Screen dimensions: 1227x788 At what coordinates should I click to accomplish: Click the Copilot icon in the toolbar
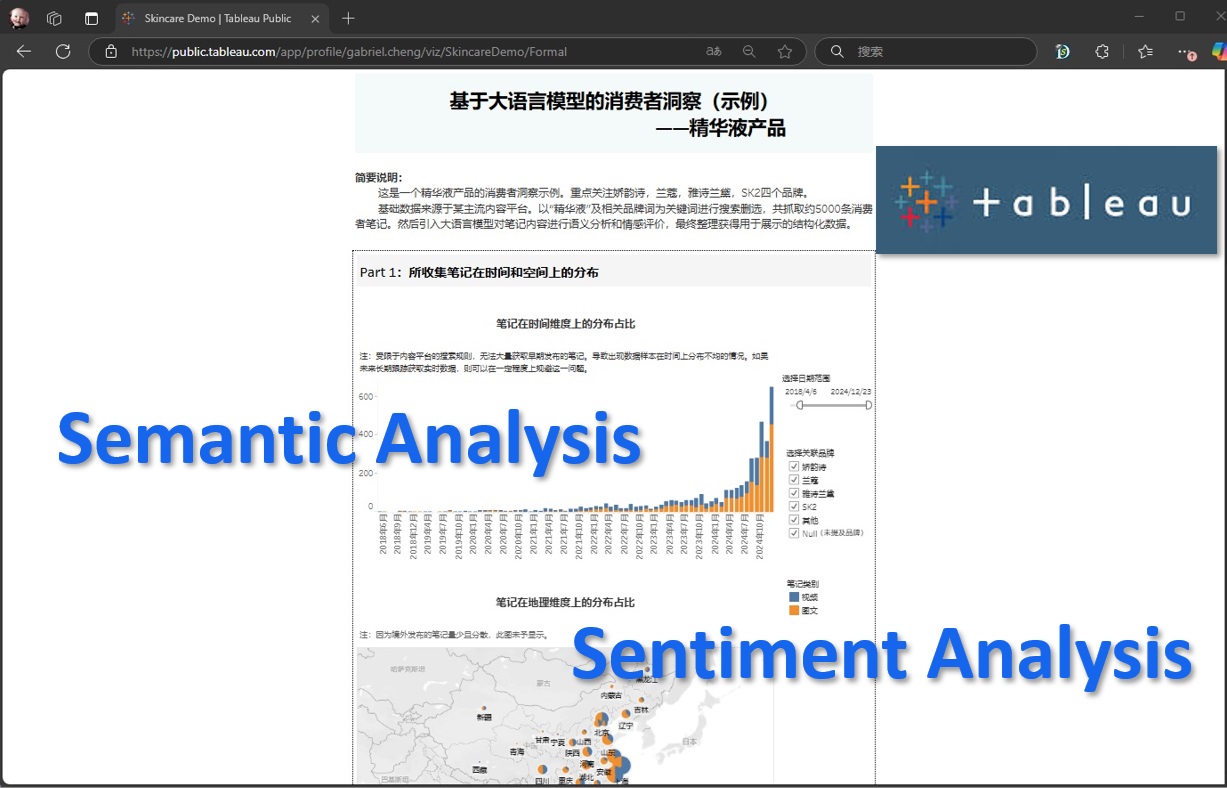coord(1219,50)
